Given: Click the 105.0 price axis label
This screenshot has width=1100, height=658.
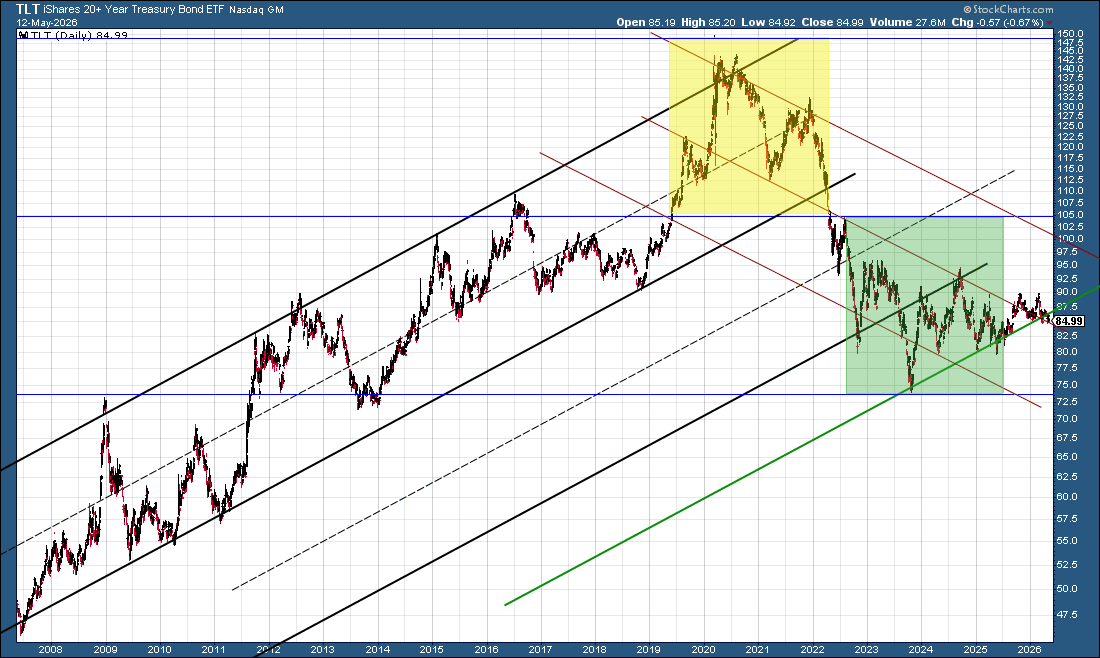Looking at the screenshot, I should [x=1071, y=215].
